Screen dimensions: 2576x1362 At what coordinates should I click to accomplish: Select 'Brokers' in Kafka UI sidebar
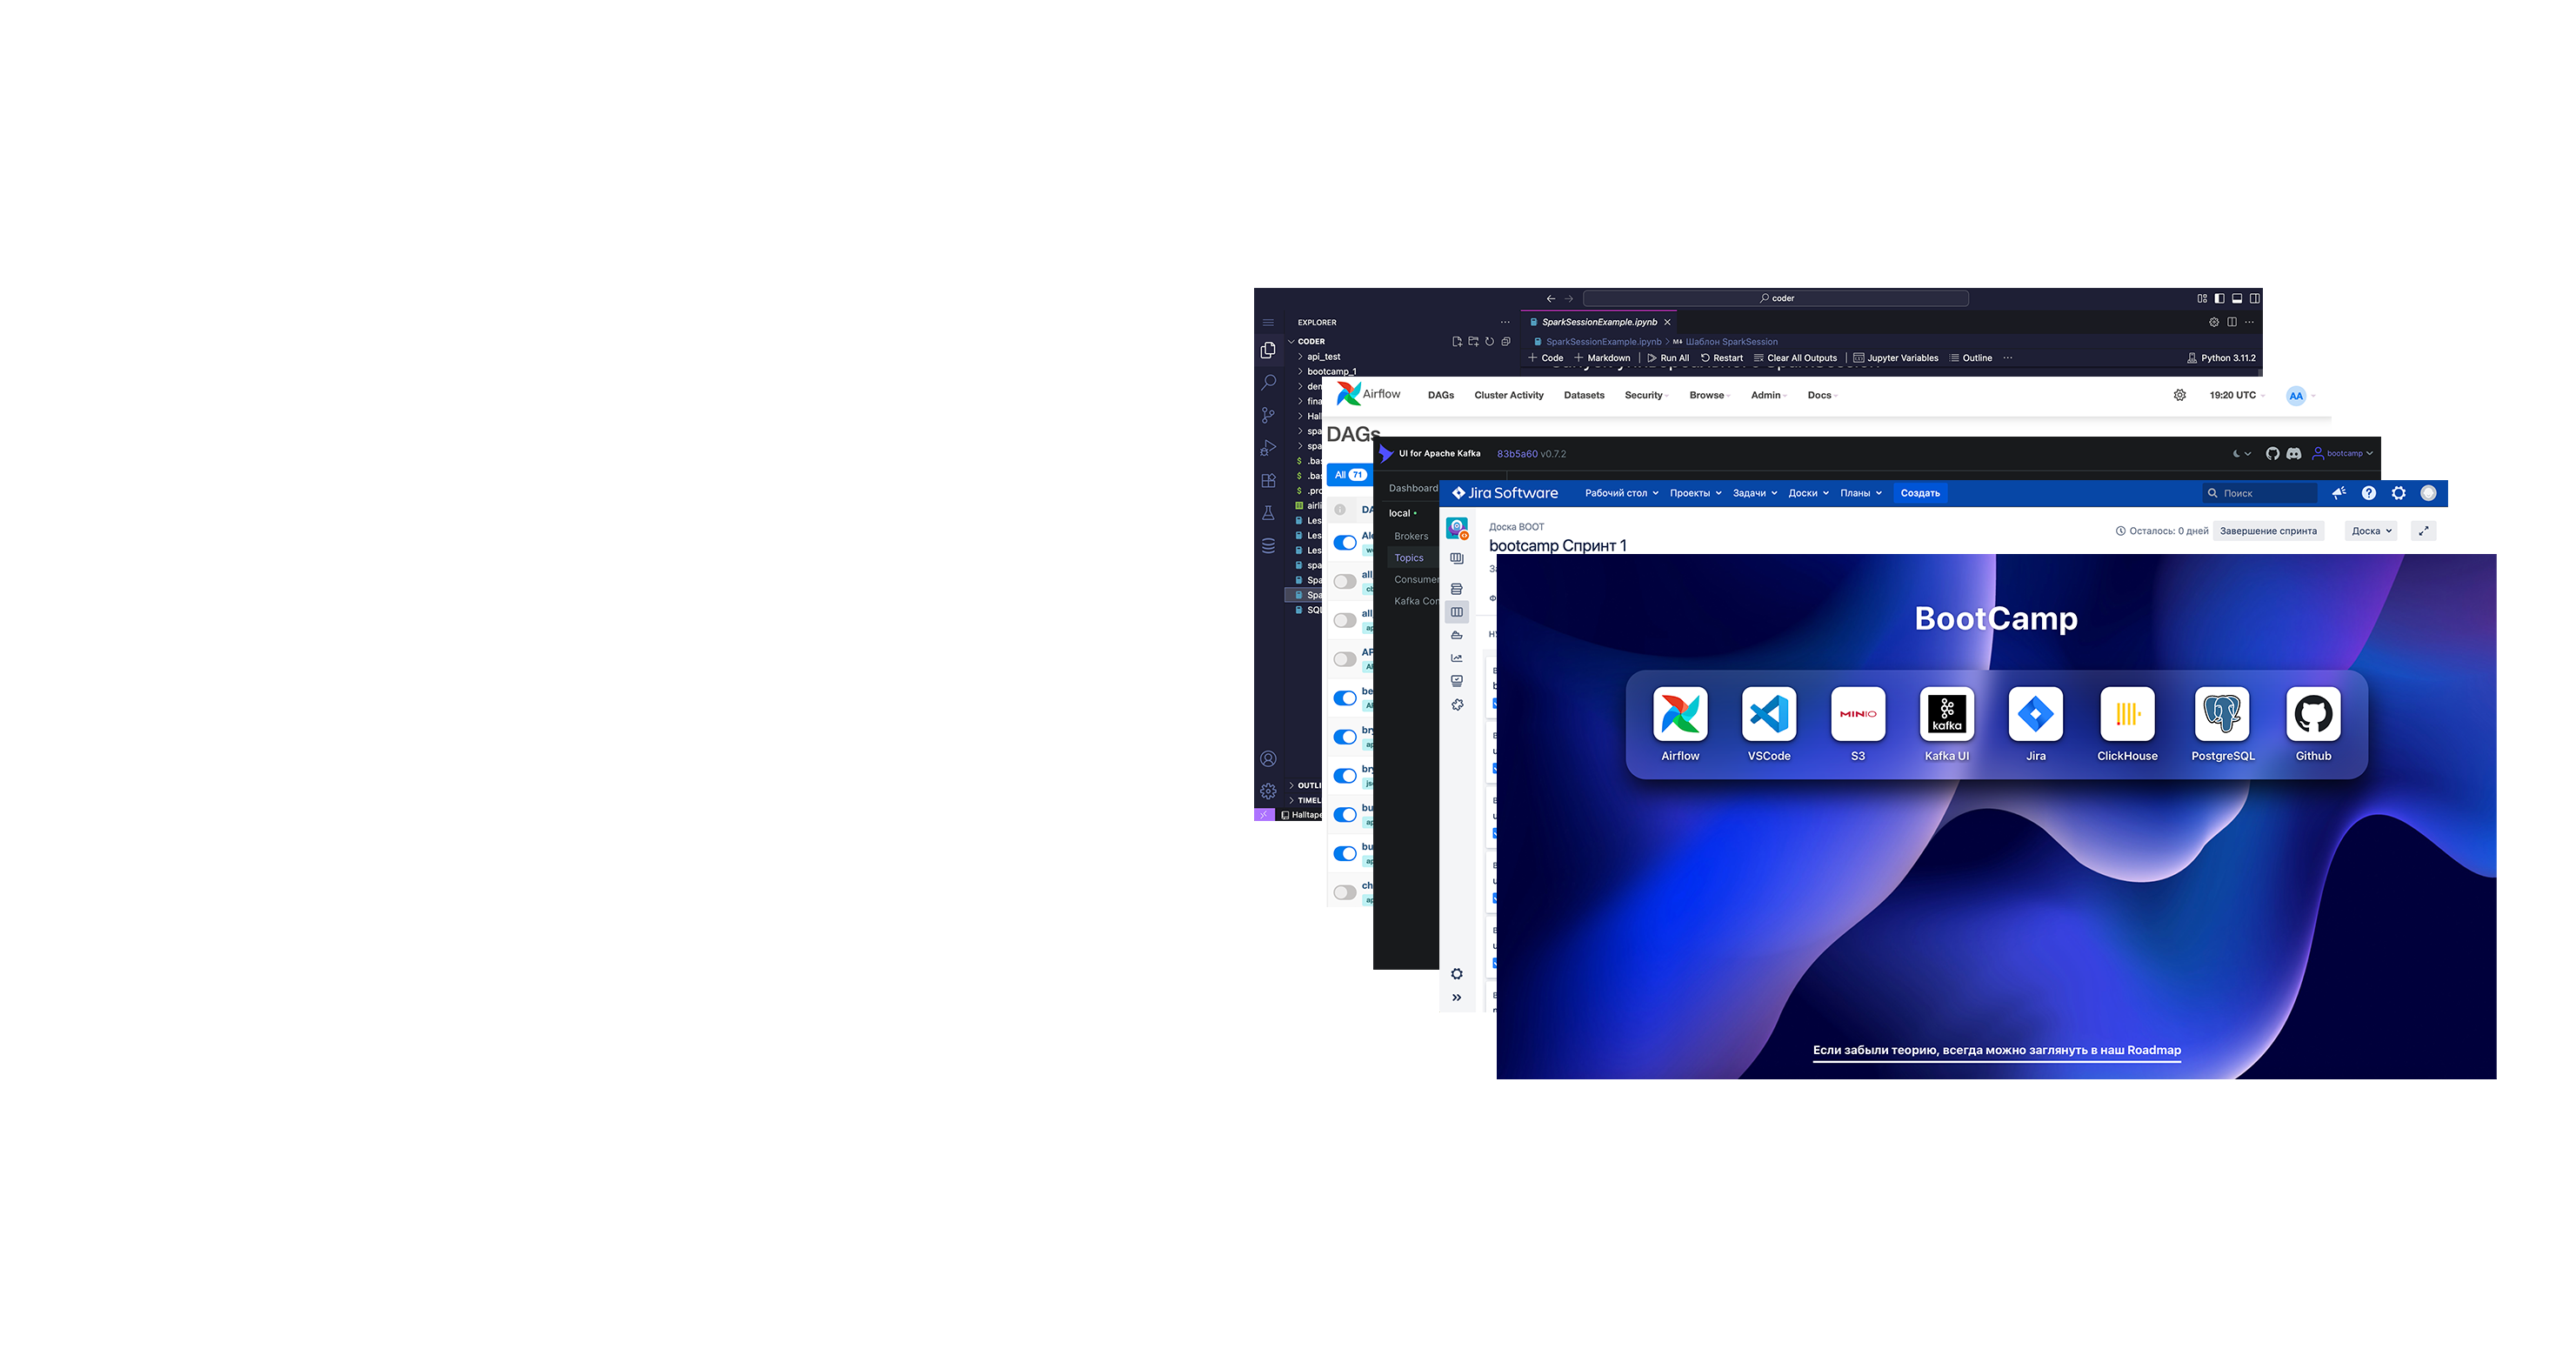[x=1411, y=536]
